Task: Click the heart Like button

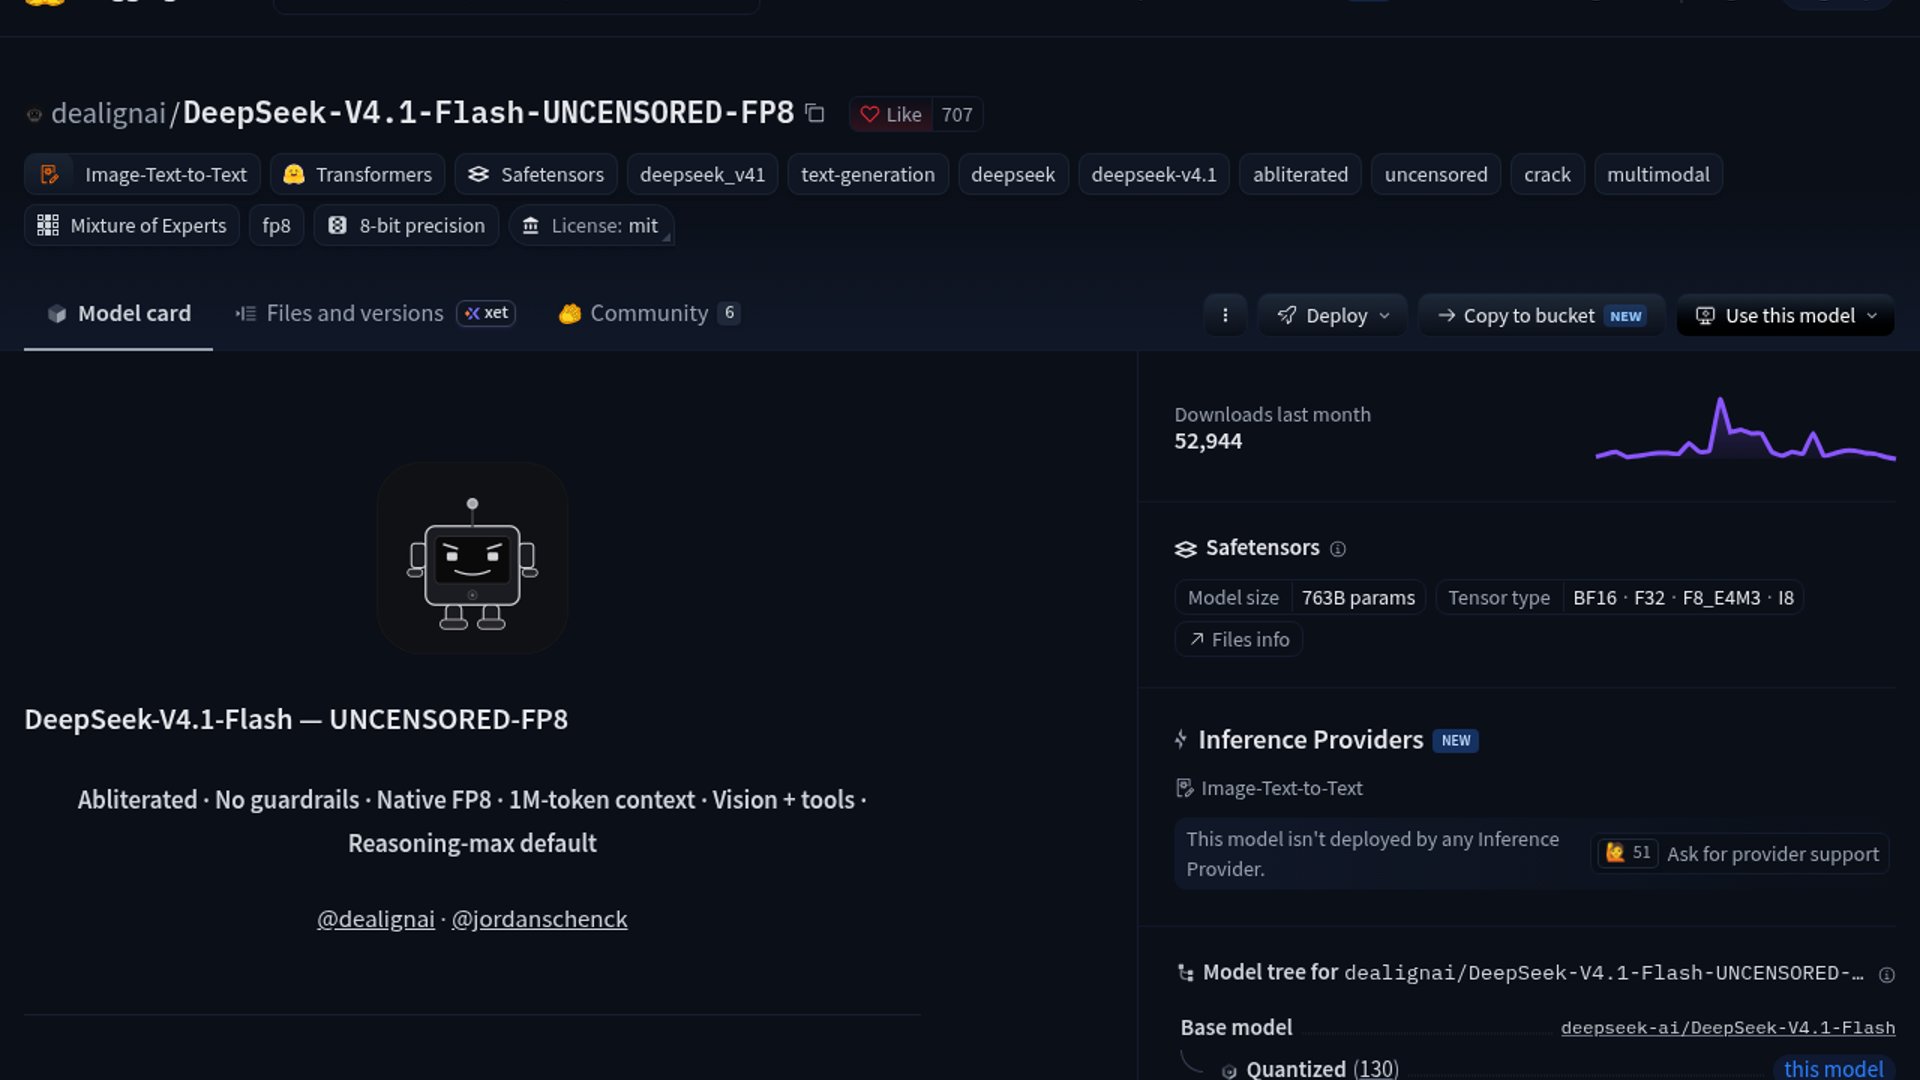Action: (891, 114)
